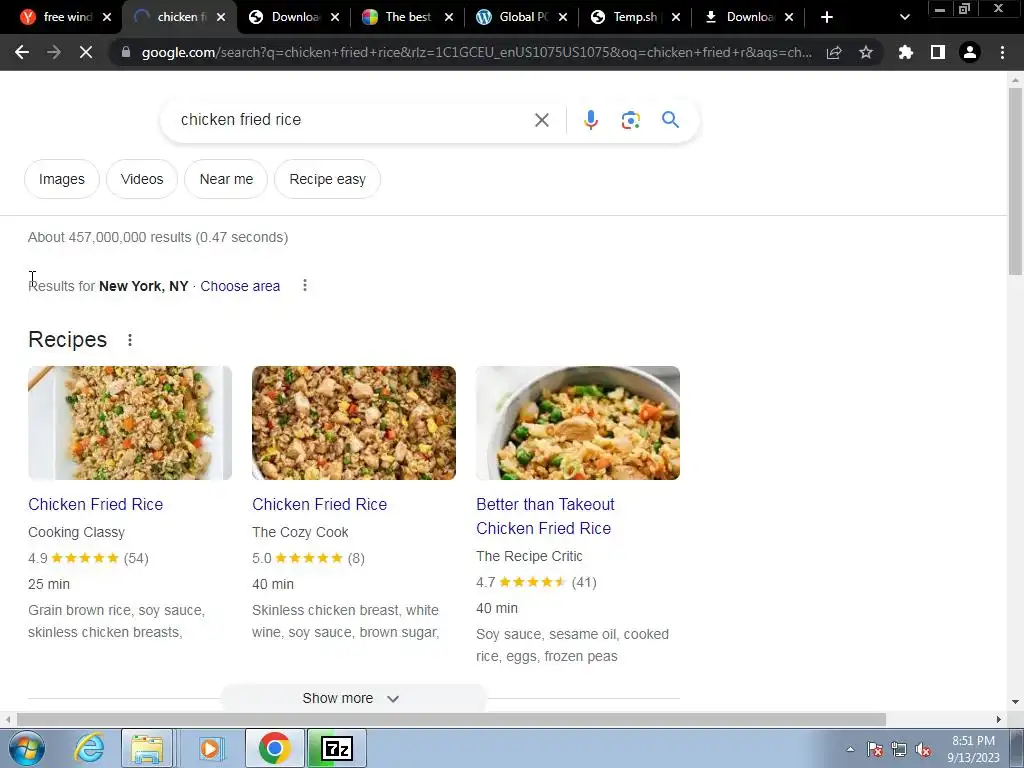Click the '25 min' cook time text

49,584
